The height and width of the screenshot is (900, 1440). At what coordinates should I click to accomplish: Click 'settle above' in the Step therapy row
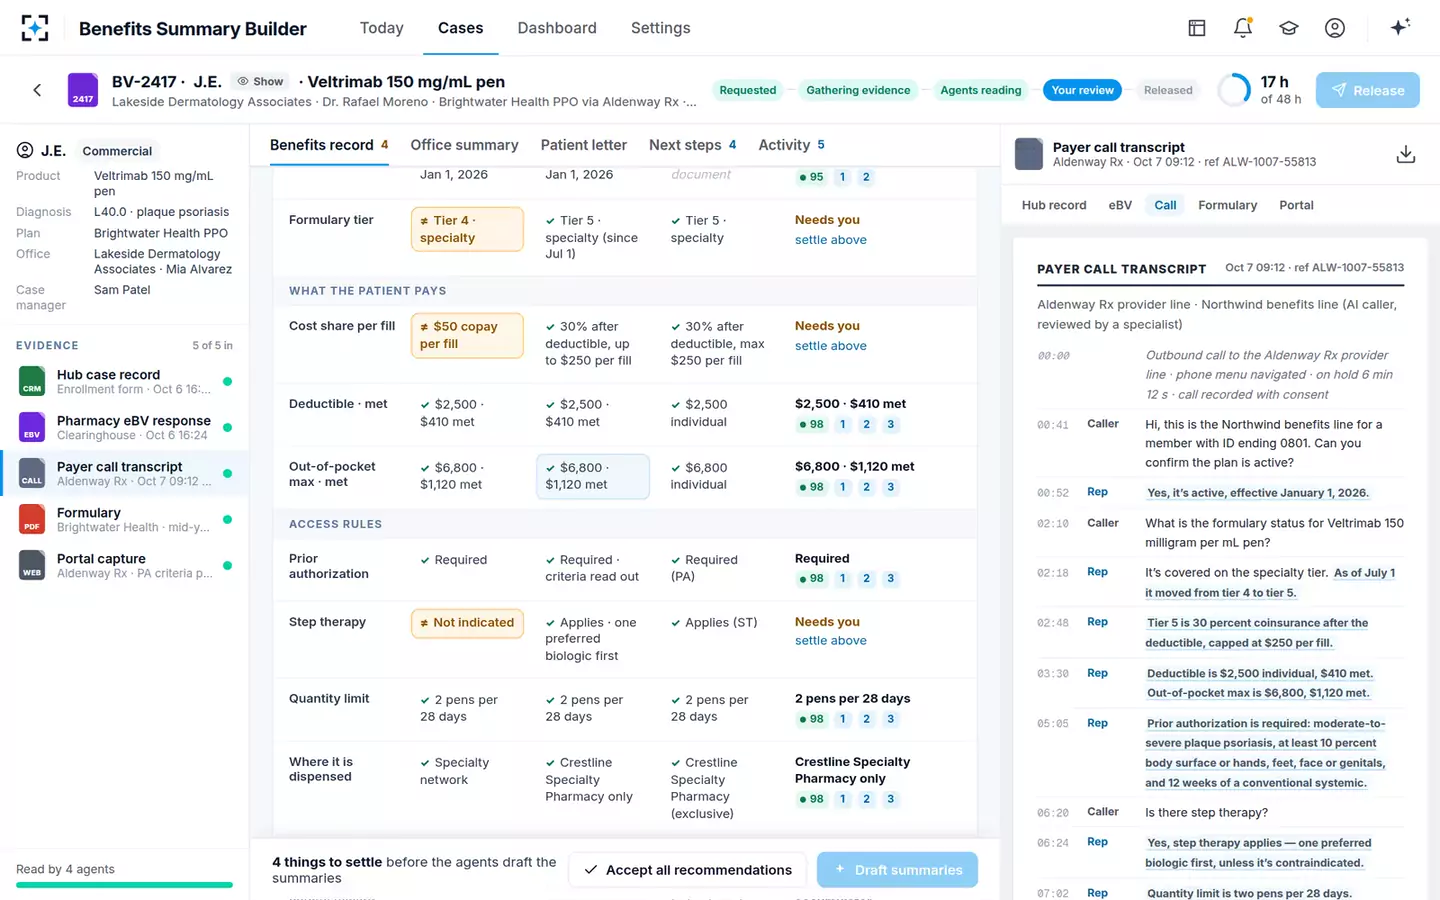[831, 641]
